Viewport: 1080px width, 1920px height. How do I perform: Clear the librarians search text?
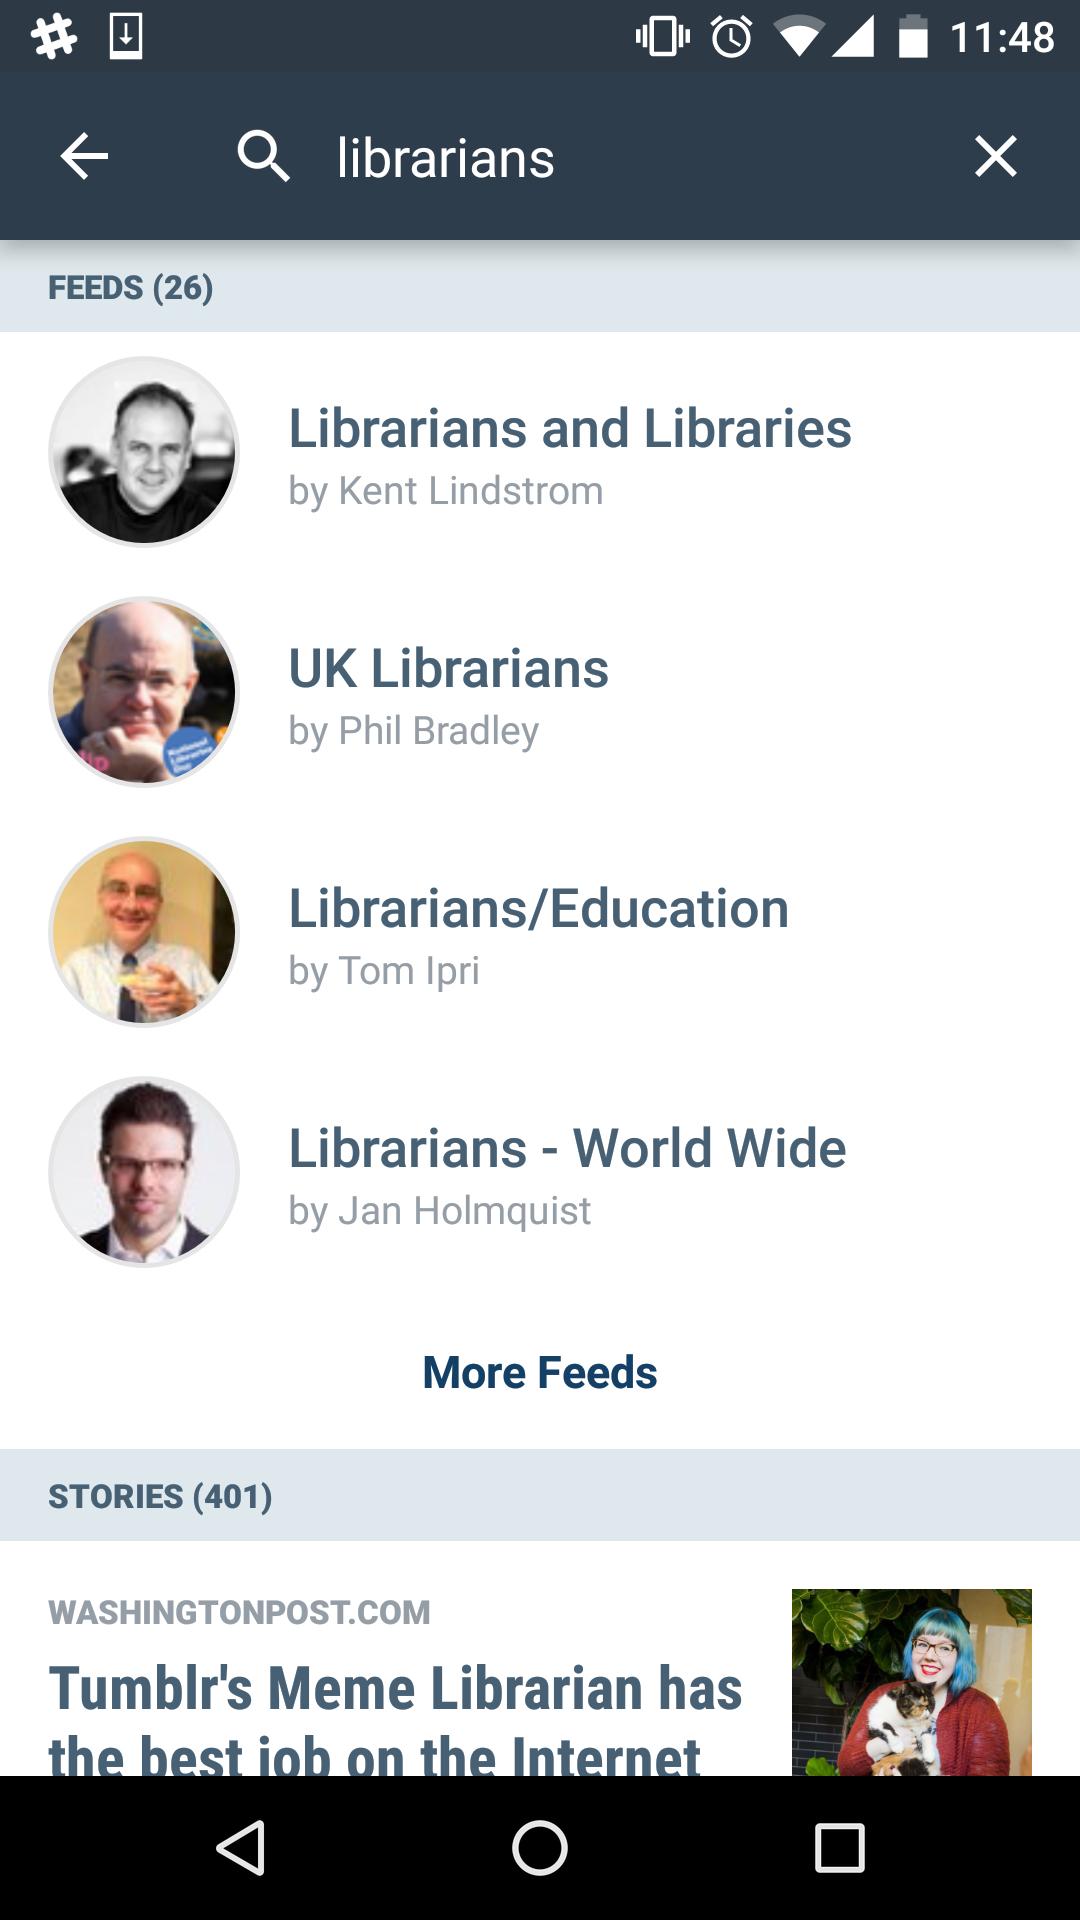pyautogui.click(x=995, y=157)
